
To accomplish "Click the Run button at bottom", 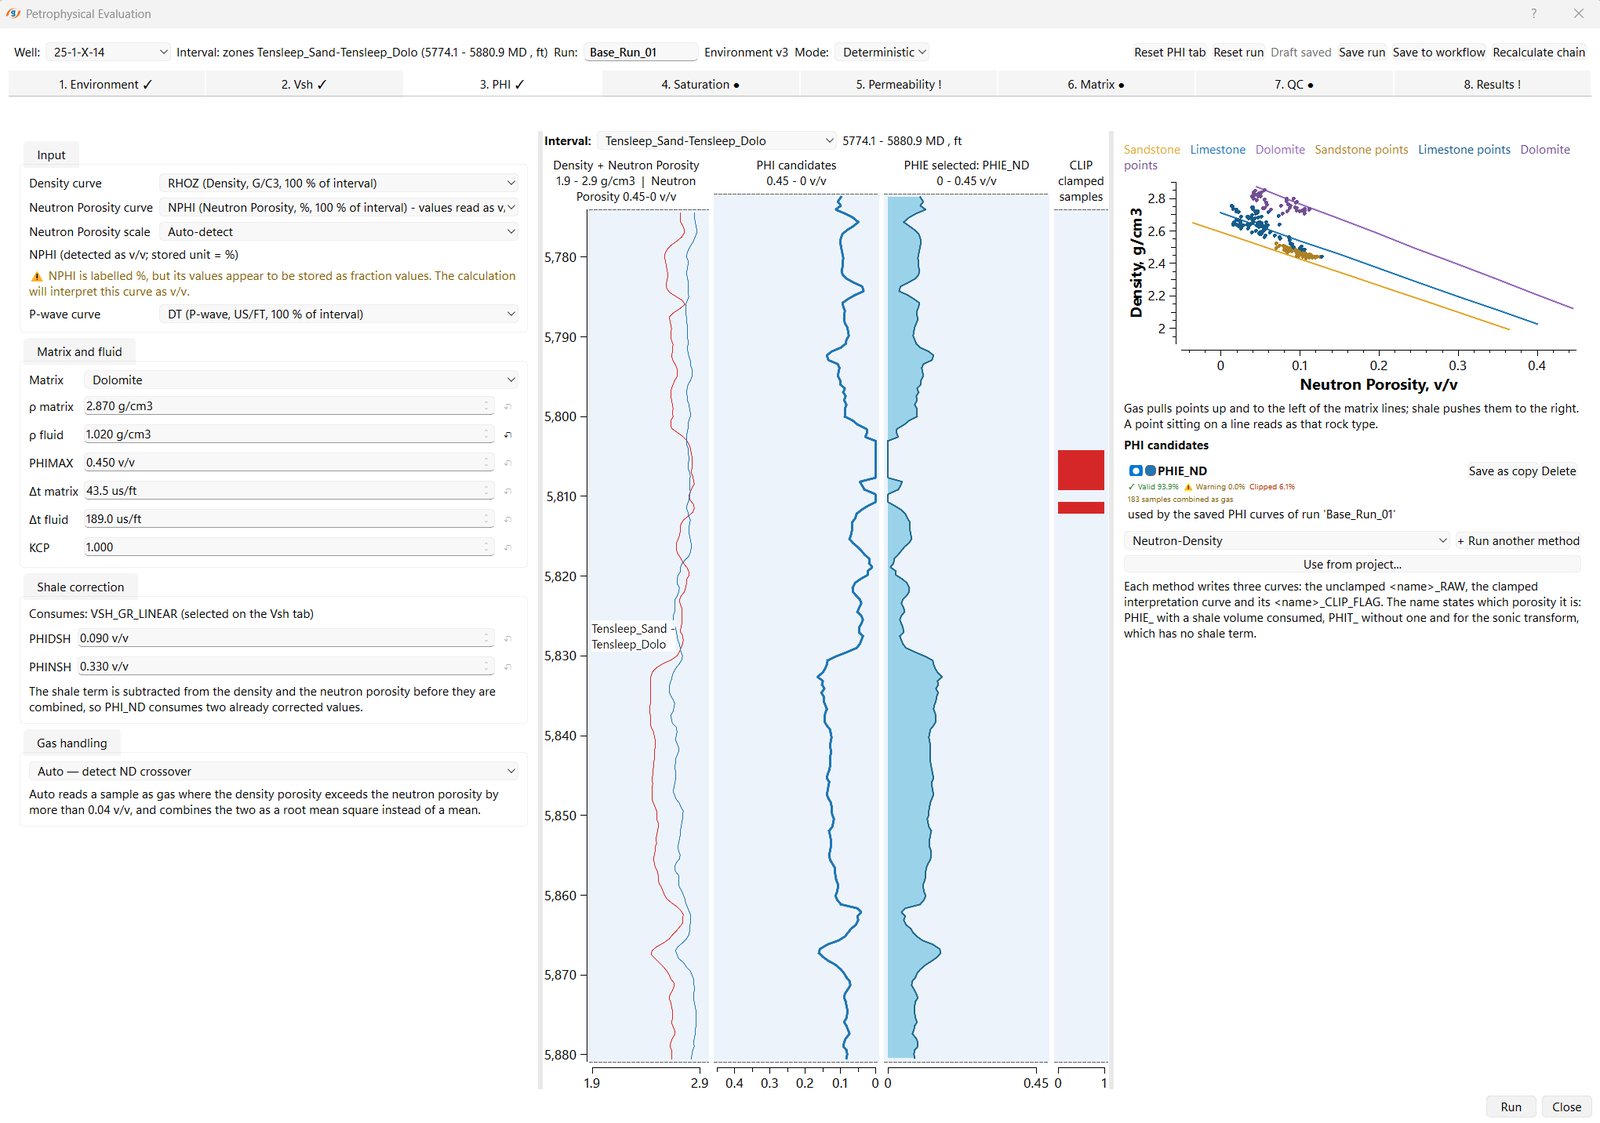I will pos(1510,1107).
